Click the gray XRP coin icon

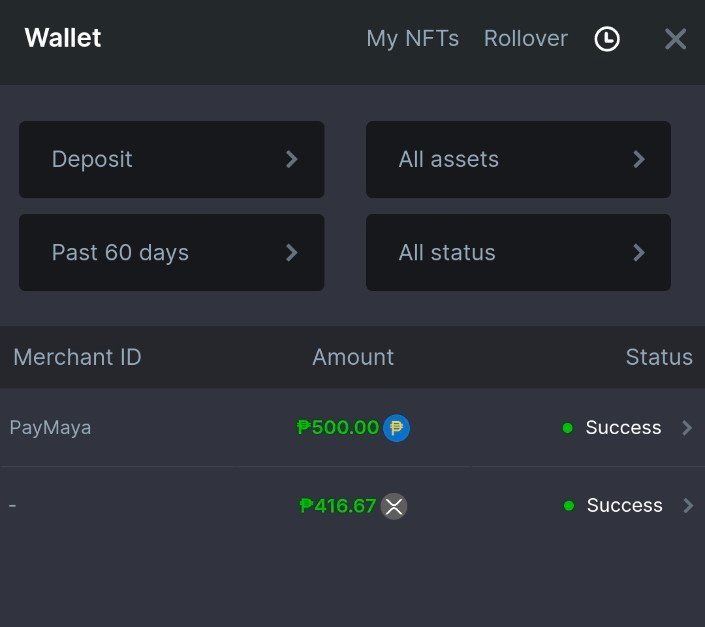[x=394, y=506]
